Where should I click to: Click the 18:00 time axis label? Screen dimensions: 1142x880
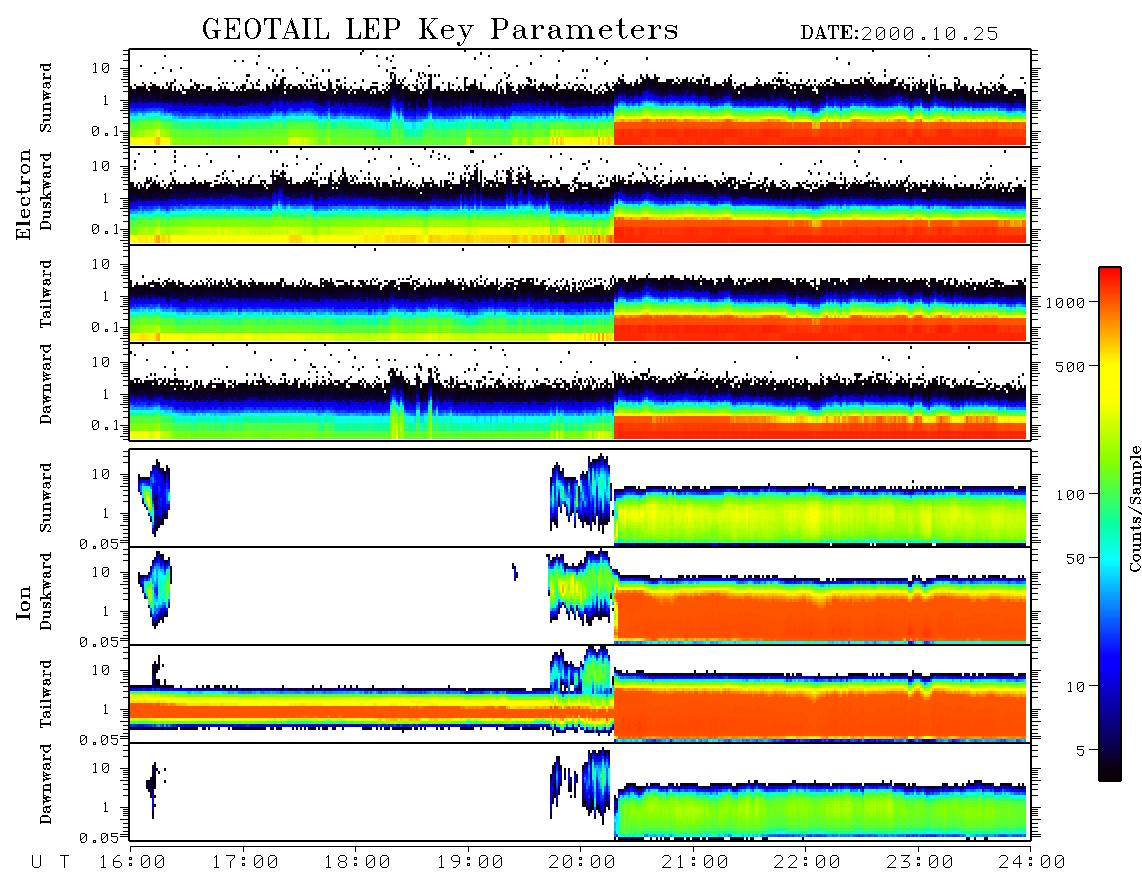click(357, 863)
